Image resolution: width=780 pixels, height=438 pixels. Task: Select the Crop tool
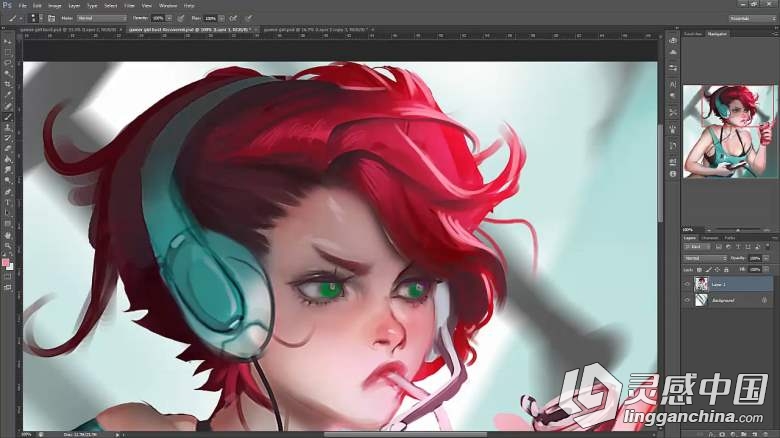7,85
